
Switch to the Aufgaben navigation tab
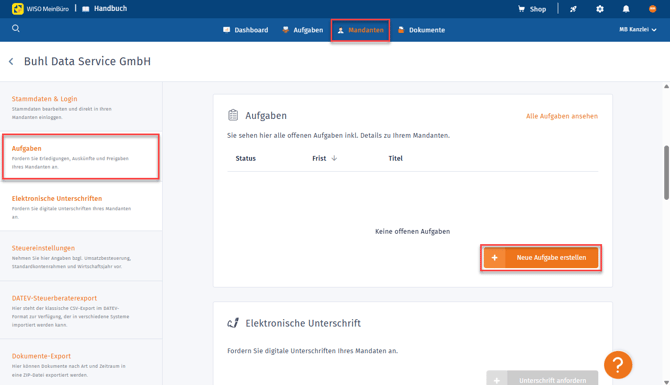click(x=303, y=30)
